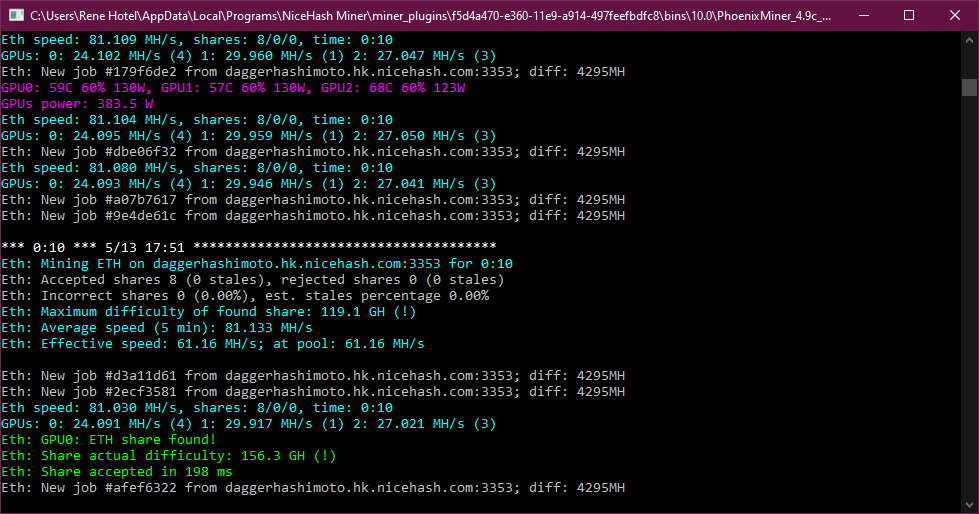Click the scrollbar up arrow

click(969, 39)
